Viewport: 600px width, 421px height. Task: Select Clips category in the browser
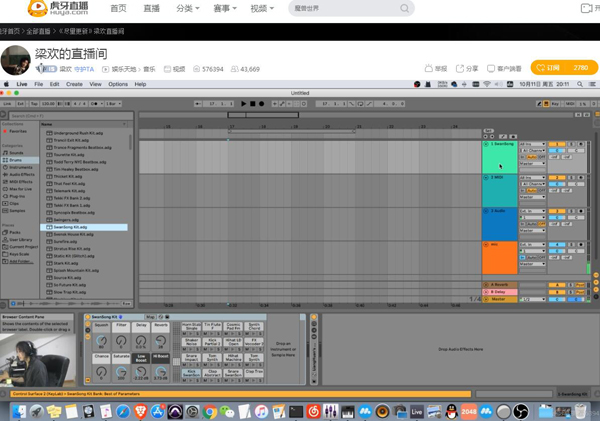coord(14,204)
